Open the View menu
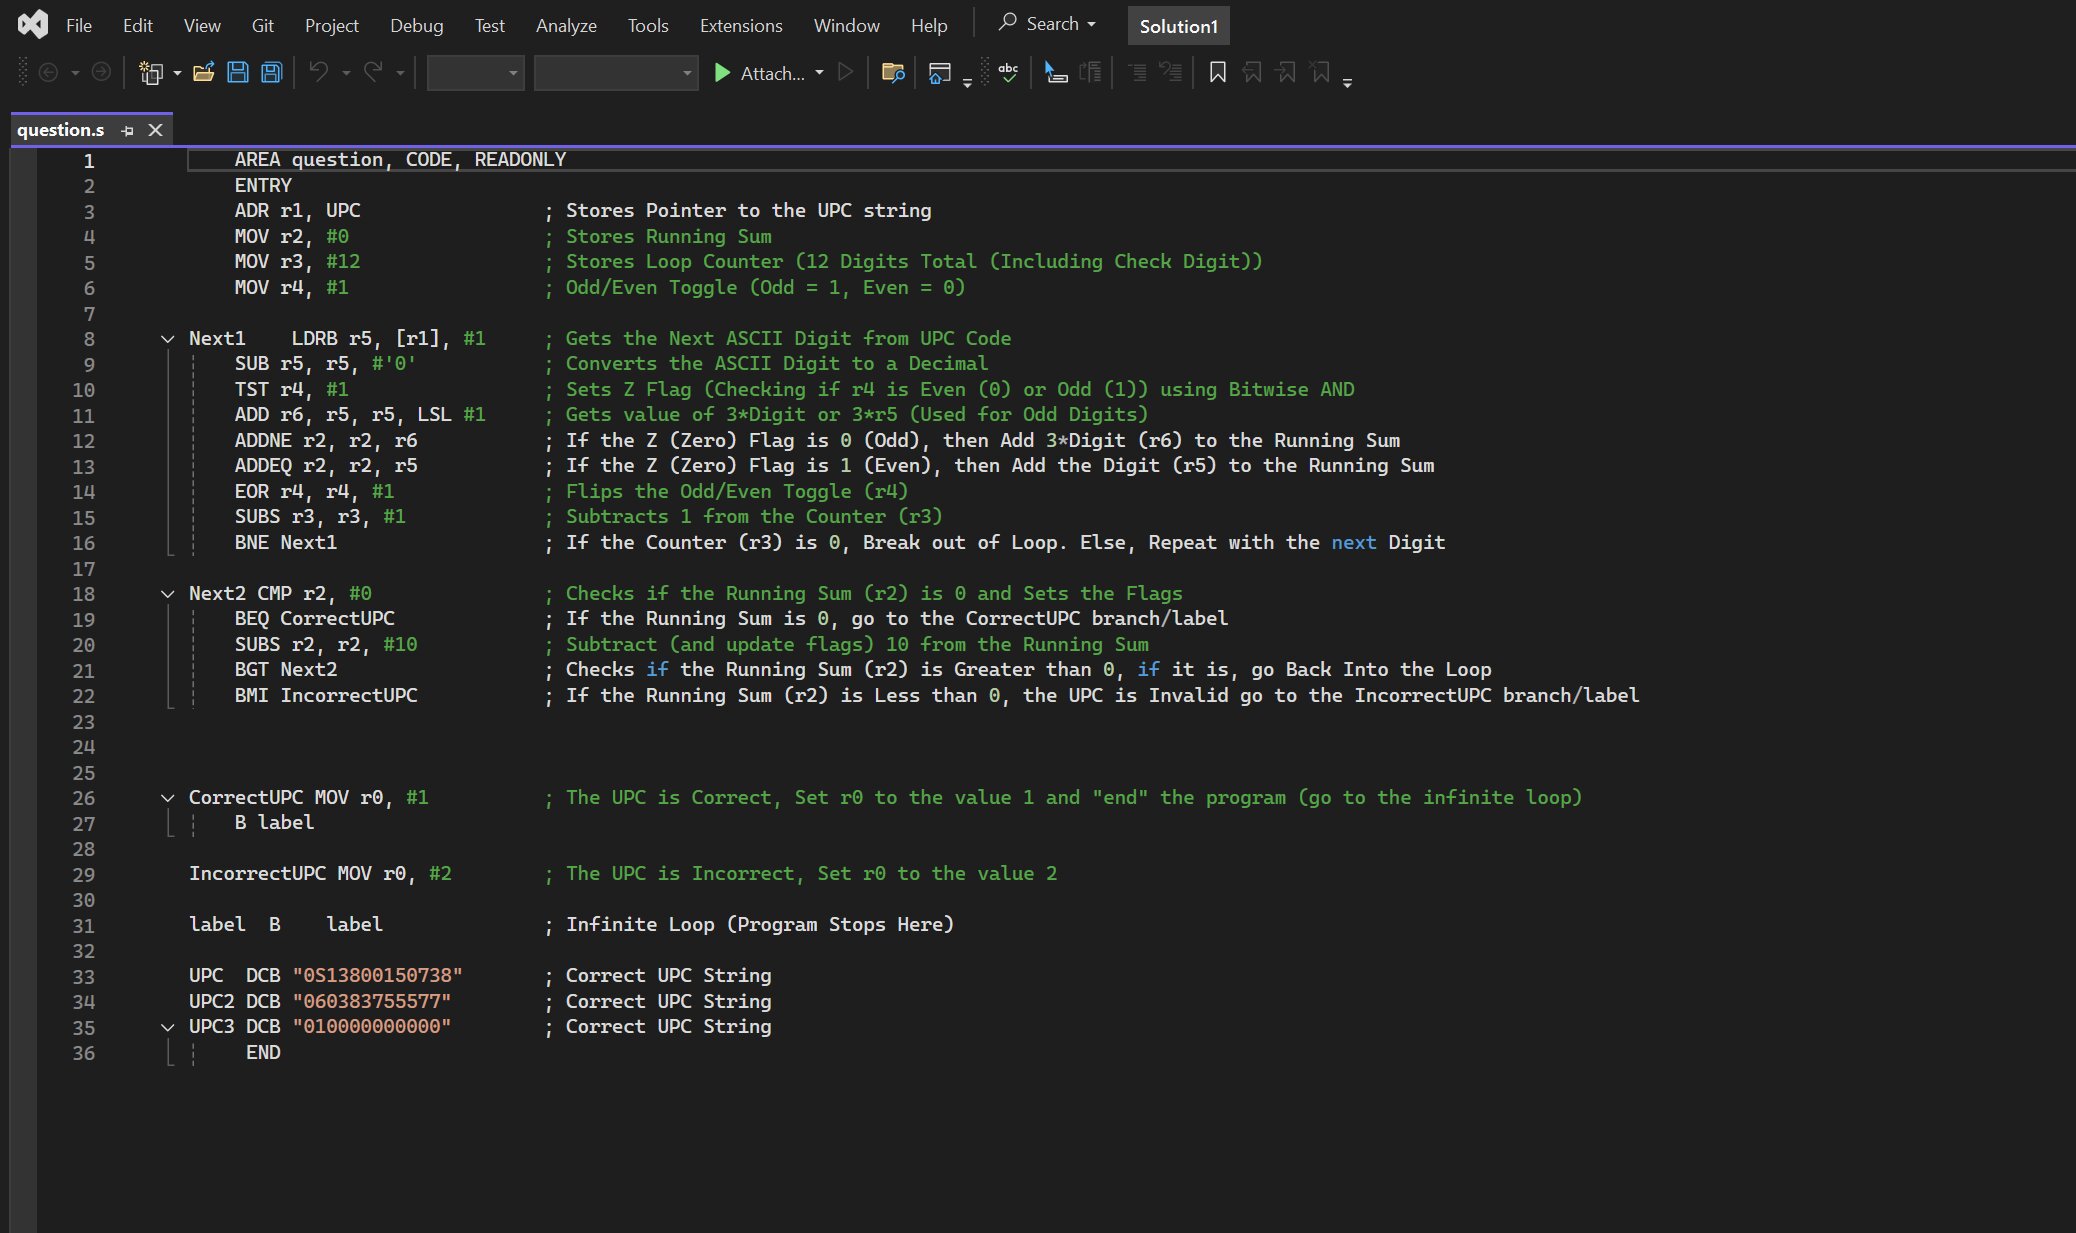Viewport: 2076px width, 1233px height. pos(202,25)
